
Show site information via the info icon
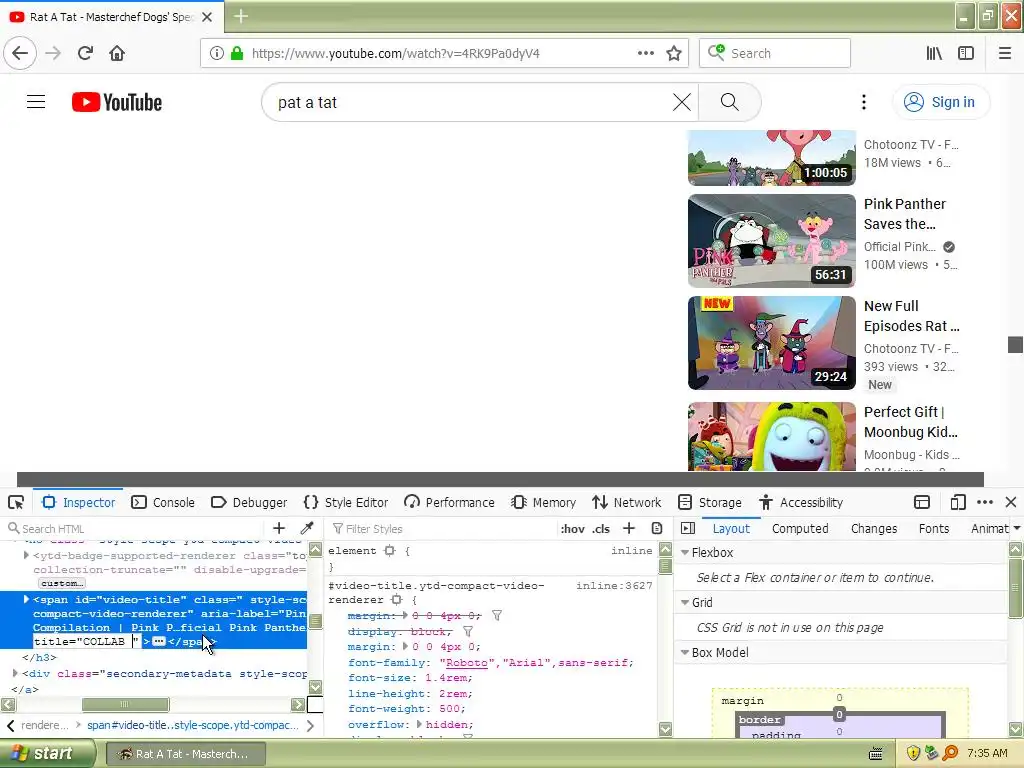(x=217, y=53)
